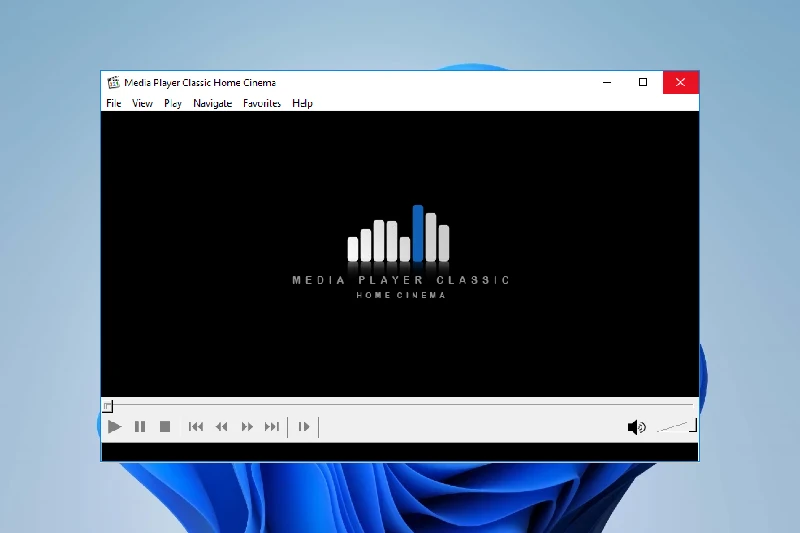The width and height of the screenshot is (800, 533).
Task: Stop playback with the Stop button
Action: pos(165,427)
